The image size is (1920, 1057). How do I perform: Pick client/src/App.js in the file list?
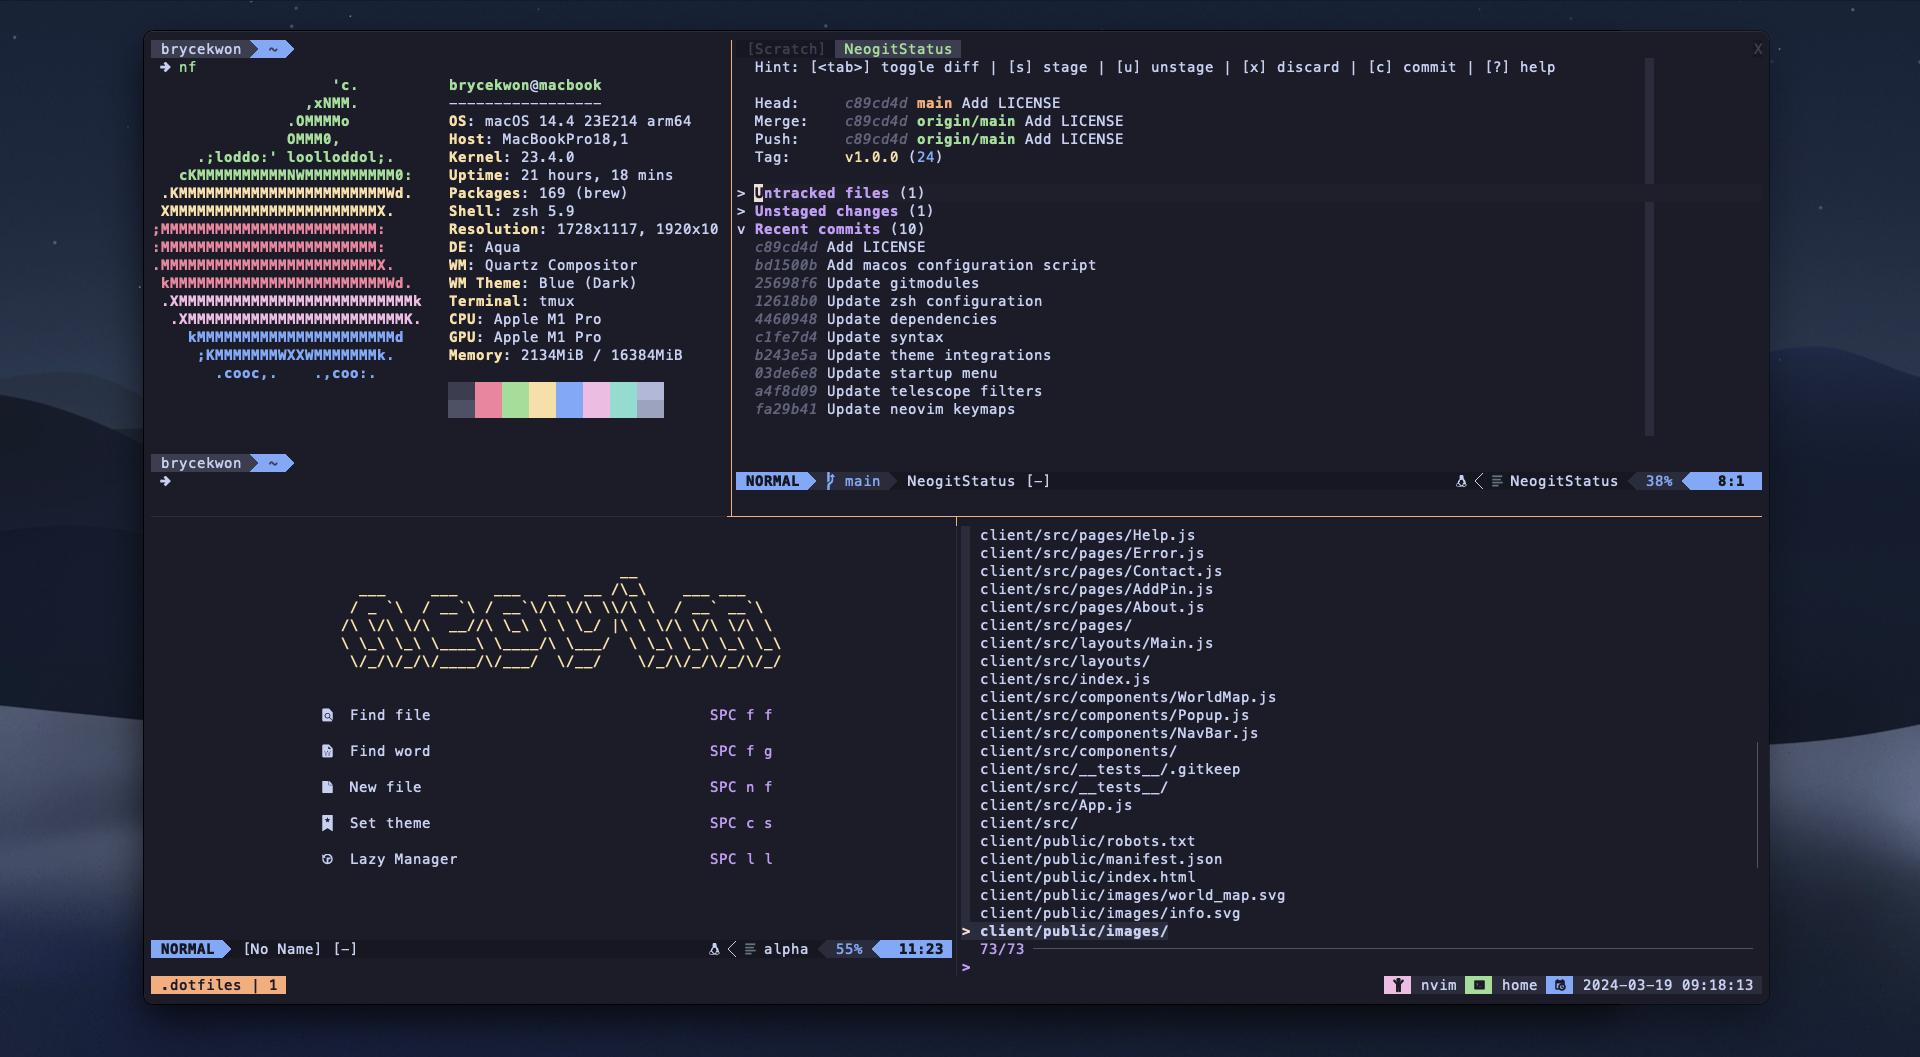point(1056,805)
